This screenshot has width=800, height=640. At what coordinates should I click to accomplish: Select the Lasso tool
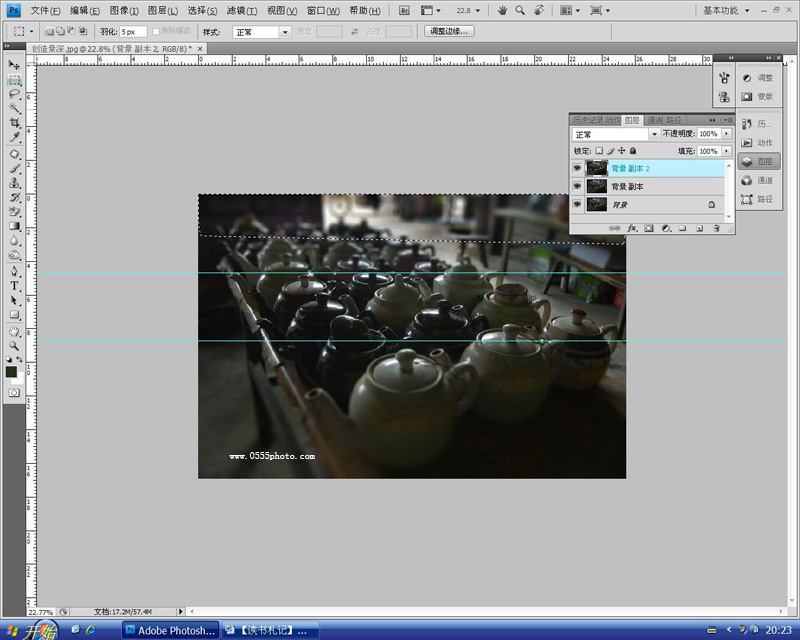click(x=14, y=93)
